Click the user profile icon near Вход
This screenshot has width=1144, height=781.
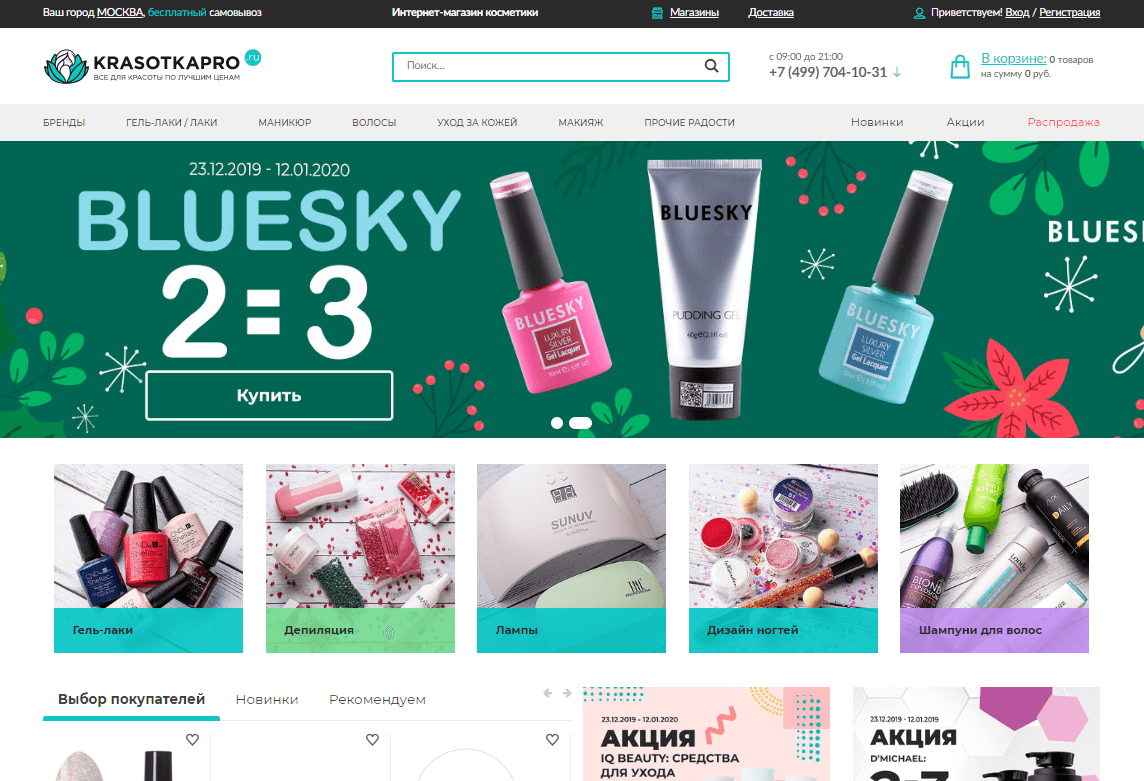pyautogui.click(x=919, y=13)
